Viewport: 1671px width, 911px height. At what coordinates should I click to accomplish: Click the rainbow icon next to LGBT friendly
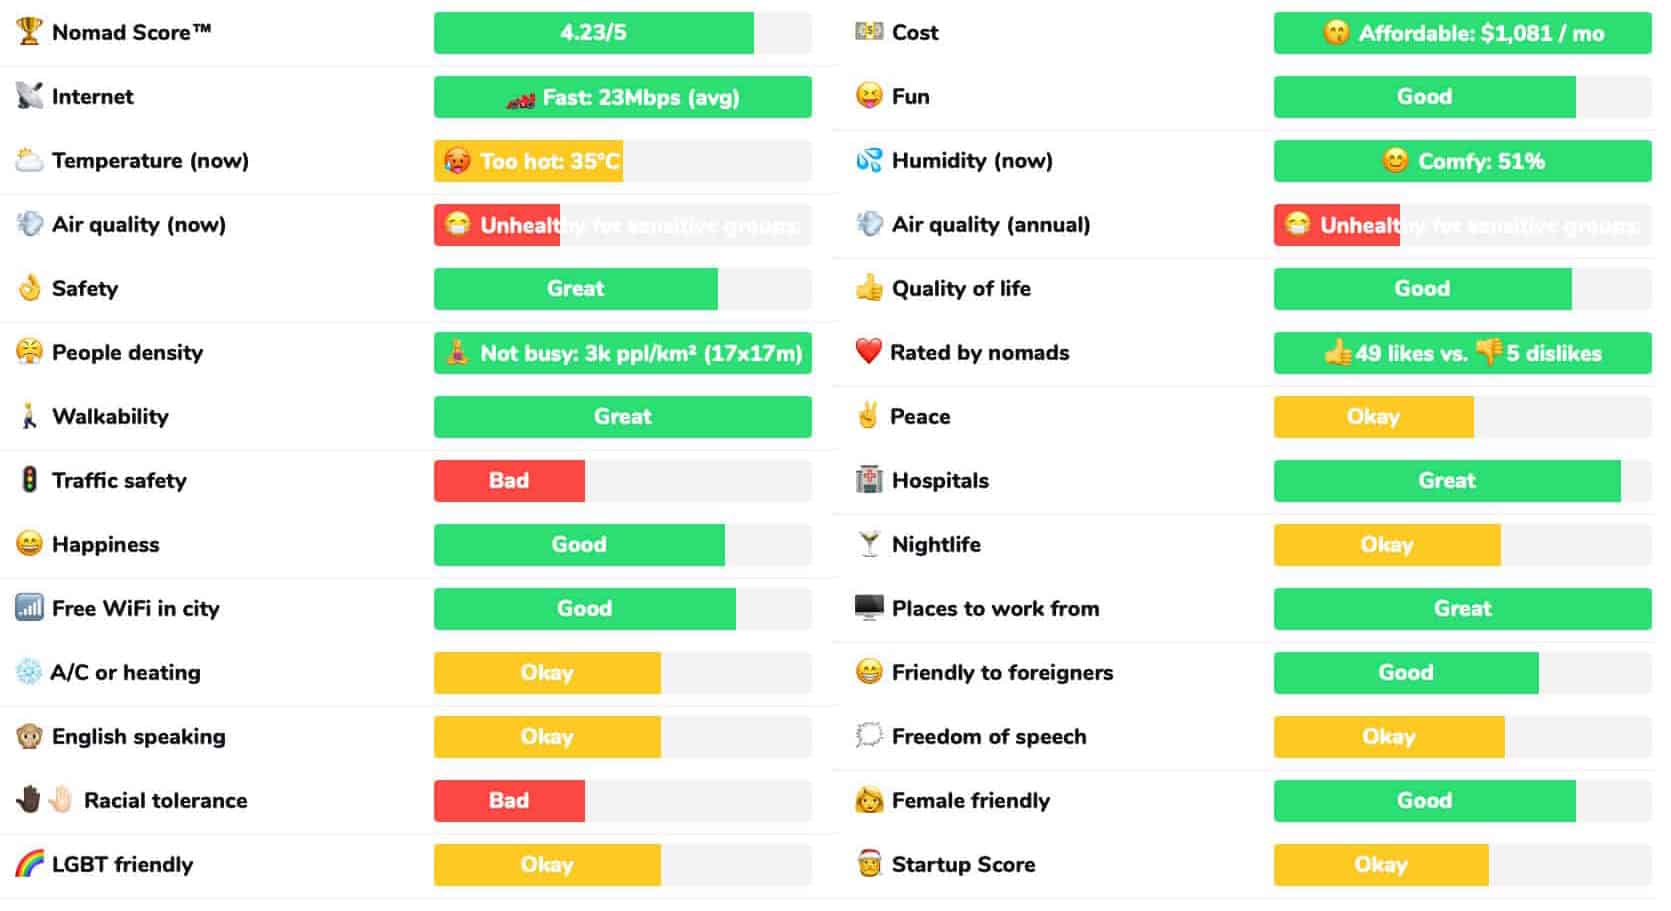29,864
